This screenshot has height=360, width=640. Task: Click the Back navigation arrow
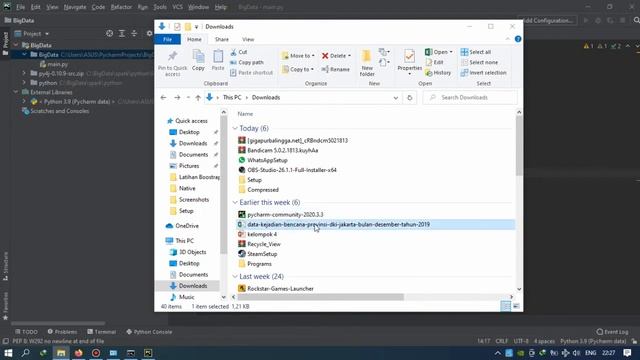pyautogui.click(x=163, y=98)
